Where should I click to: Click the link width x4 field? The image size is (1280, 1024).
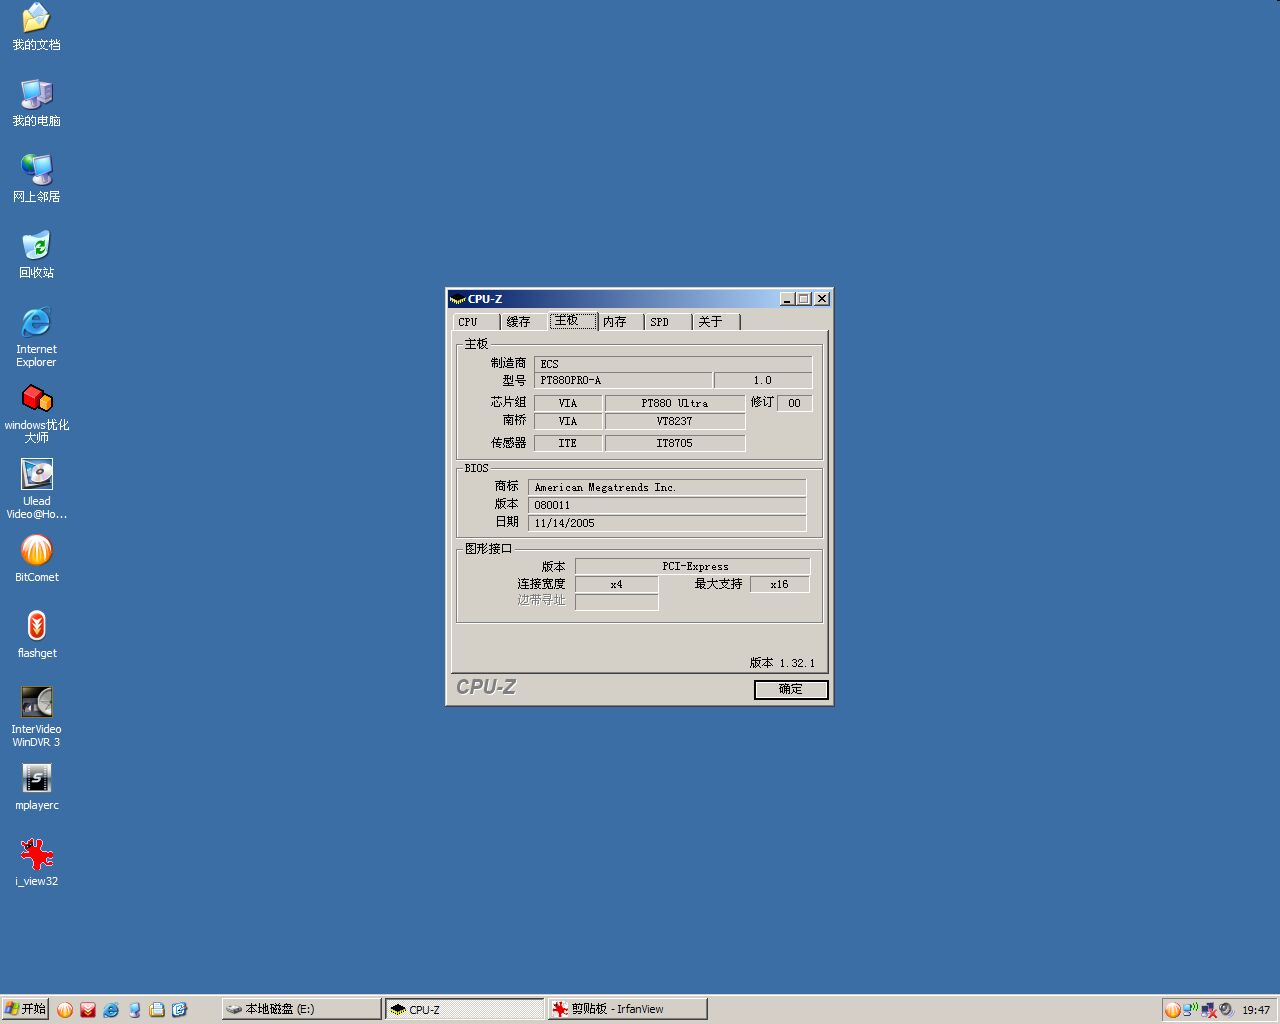point(617,584)
